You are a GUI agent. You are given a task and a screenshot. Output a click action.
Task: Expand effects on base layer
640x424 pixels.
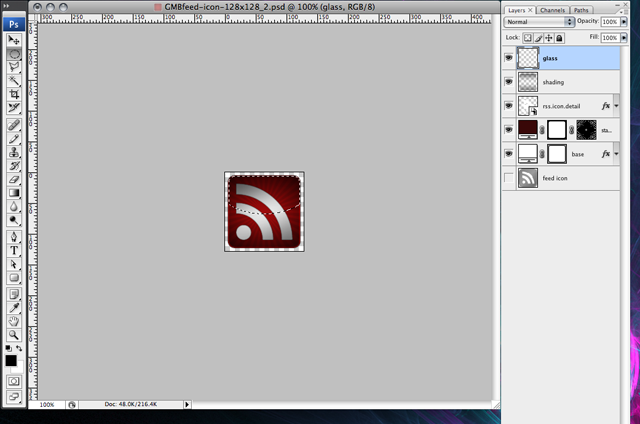click(616, 154)
